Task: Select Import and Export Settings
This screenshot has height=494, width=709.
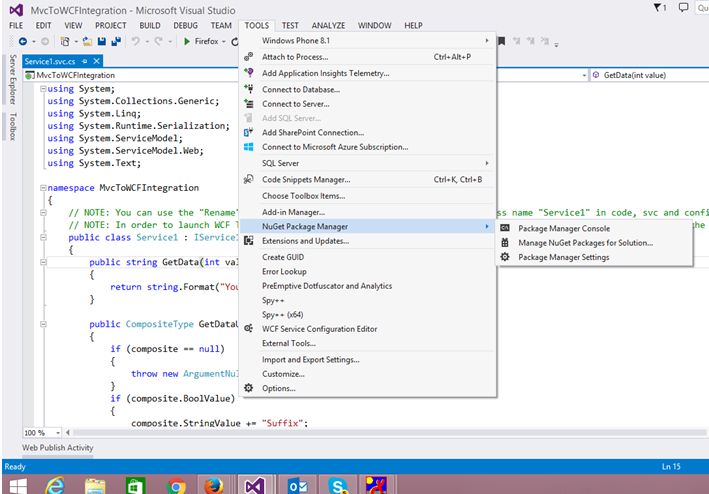Action: 311,360
